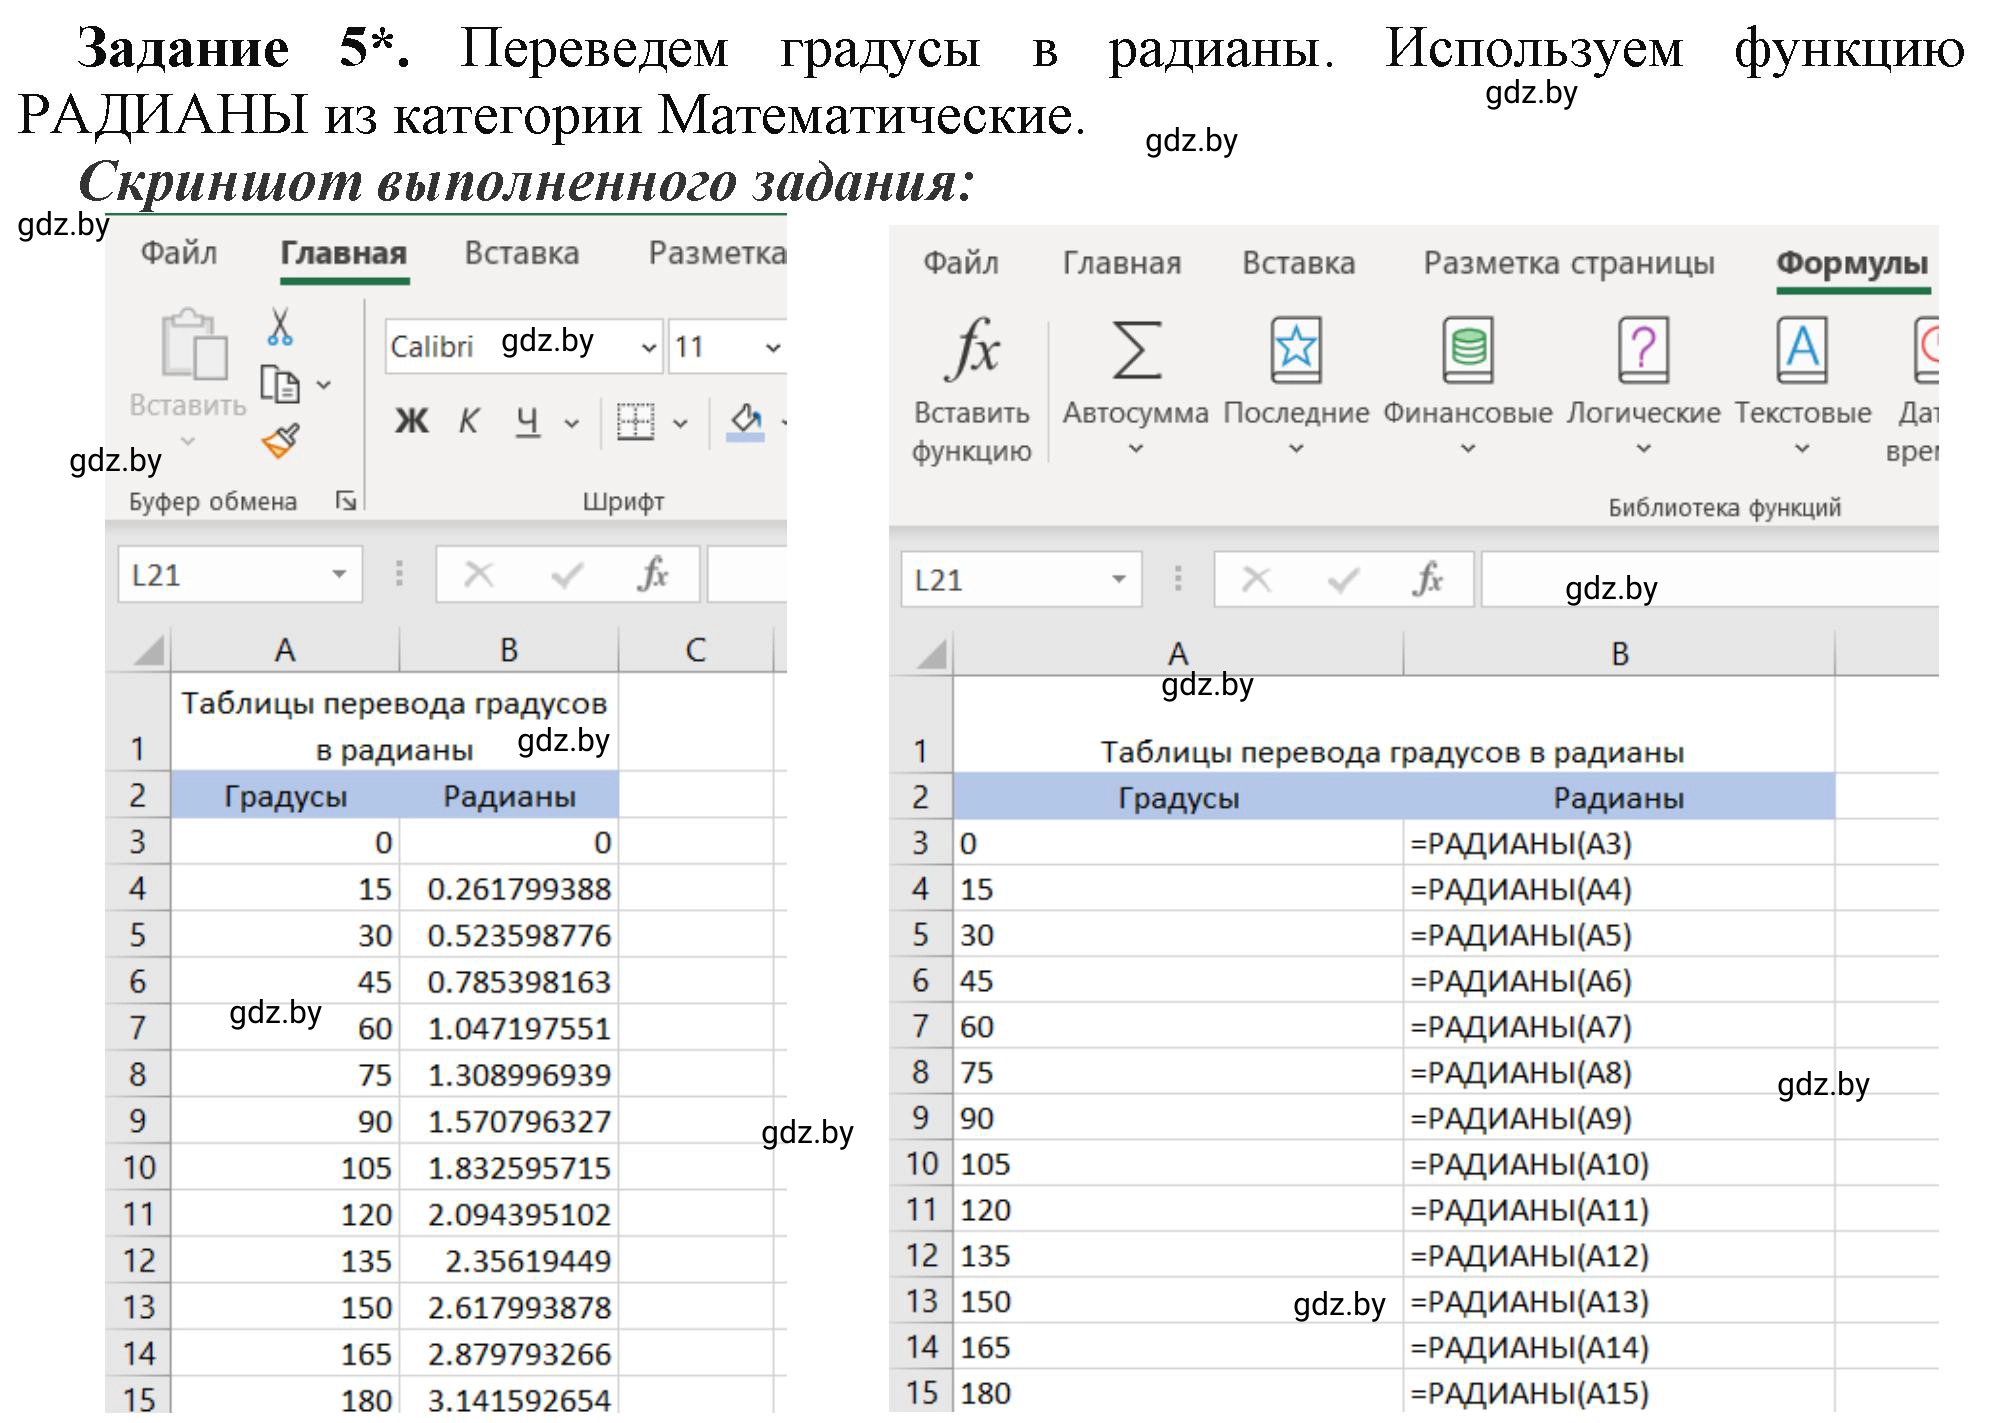
Task: Select row 12 header in right window
Action: point(921,1256)
